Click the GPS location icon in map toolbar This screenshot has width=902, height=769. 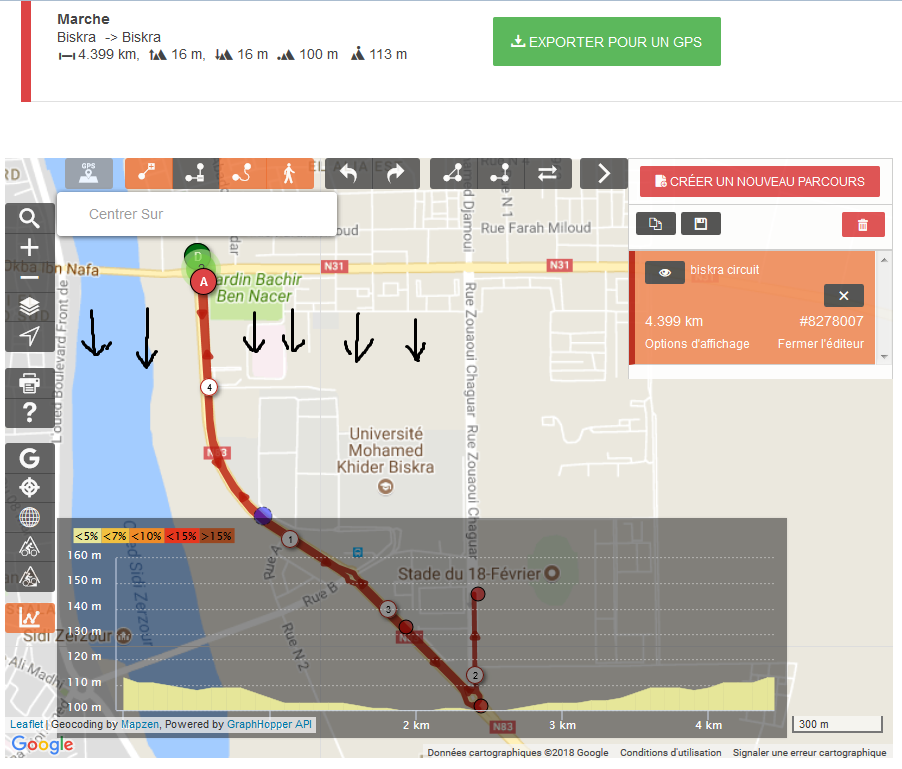tap(89, 173)
